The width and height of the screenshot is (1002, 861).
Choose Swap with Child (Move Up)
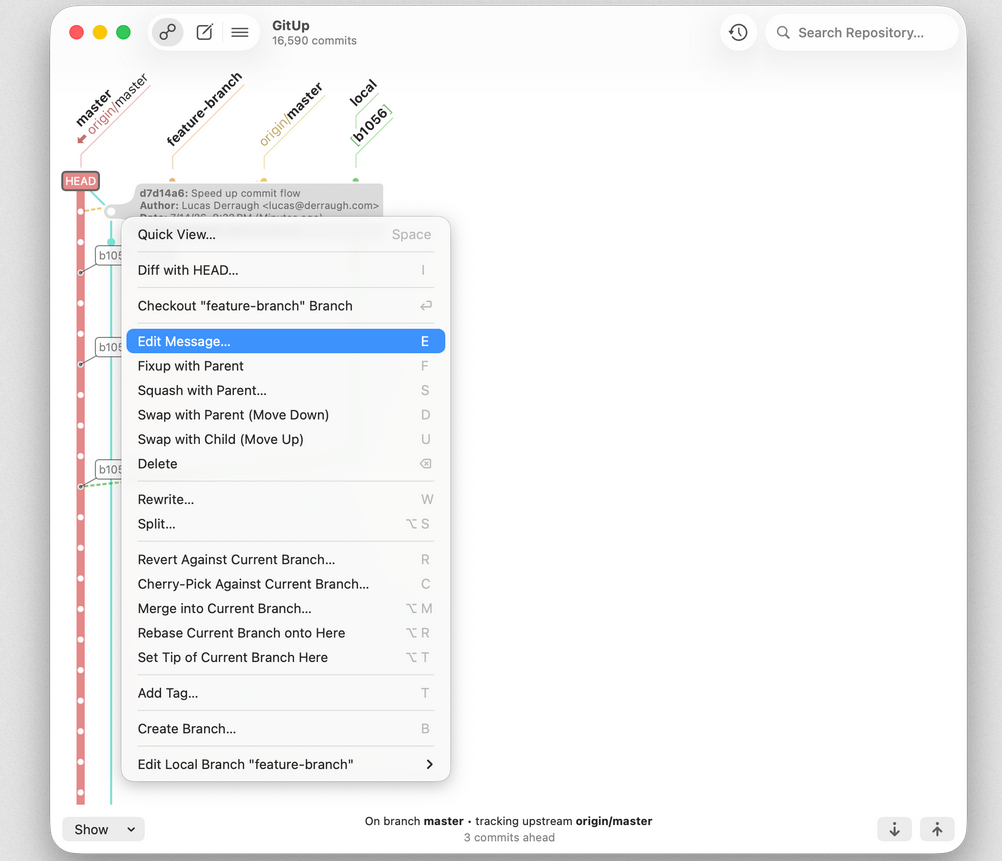point(286,439)
